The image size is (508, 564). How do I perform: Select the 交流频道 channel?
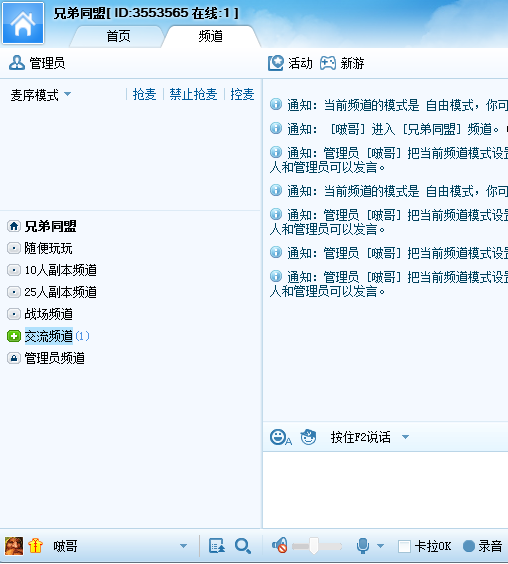[49, 336]
